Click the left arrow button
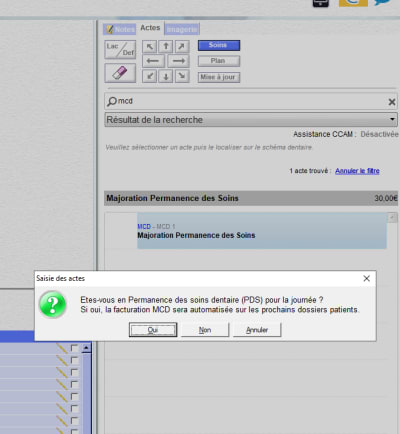This screenshot has width=400, height=434. pos(153,61)
